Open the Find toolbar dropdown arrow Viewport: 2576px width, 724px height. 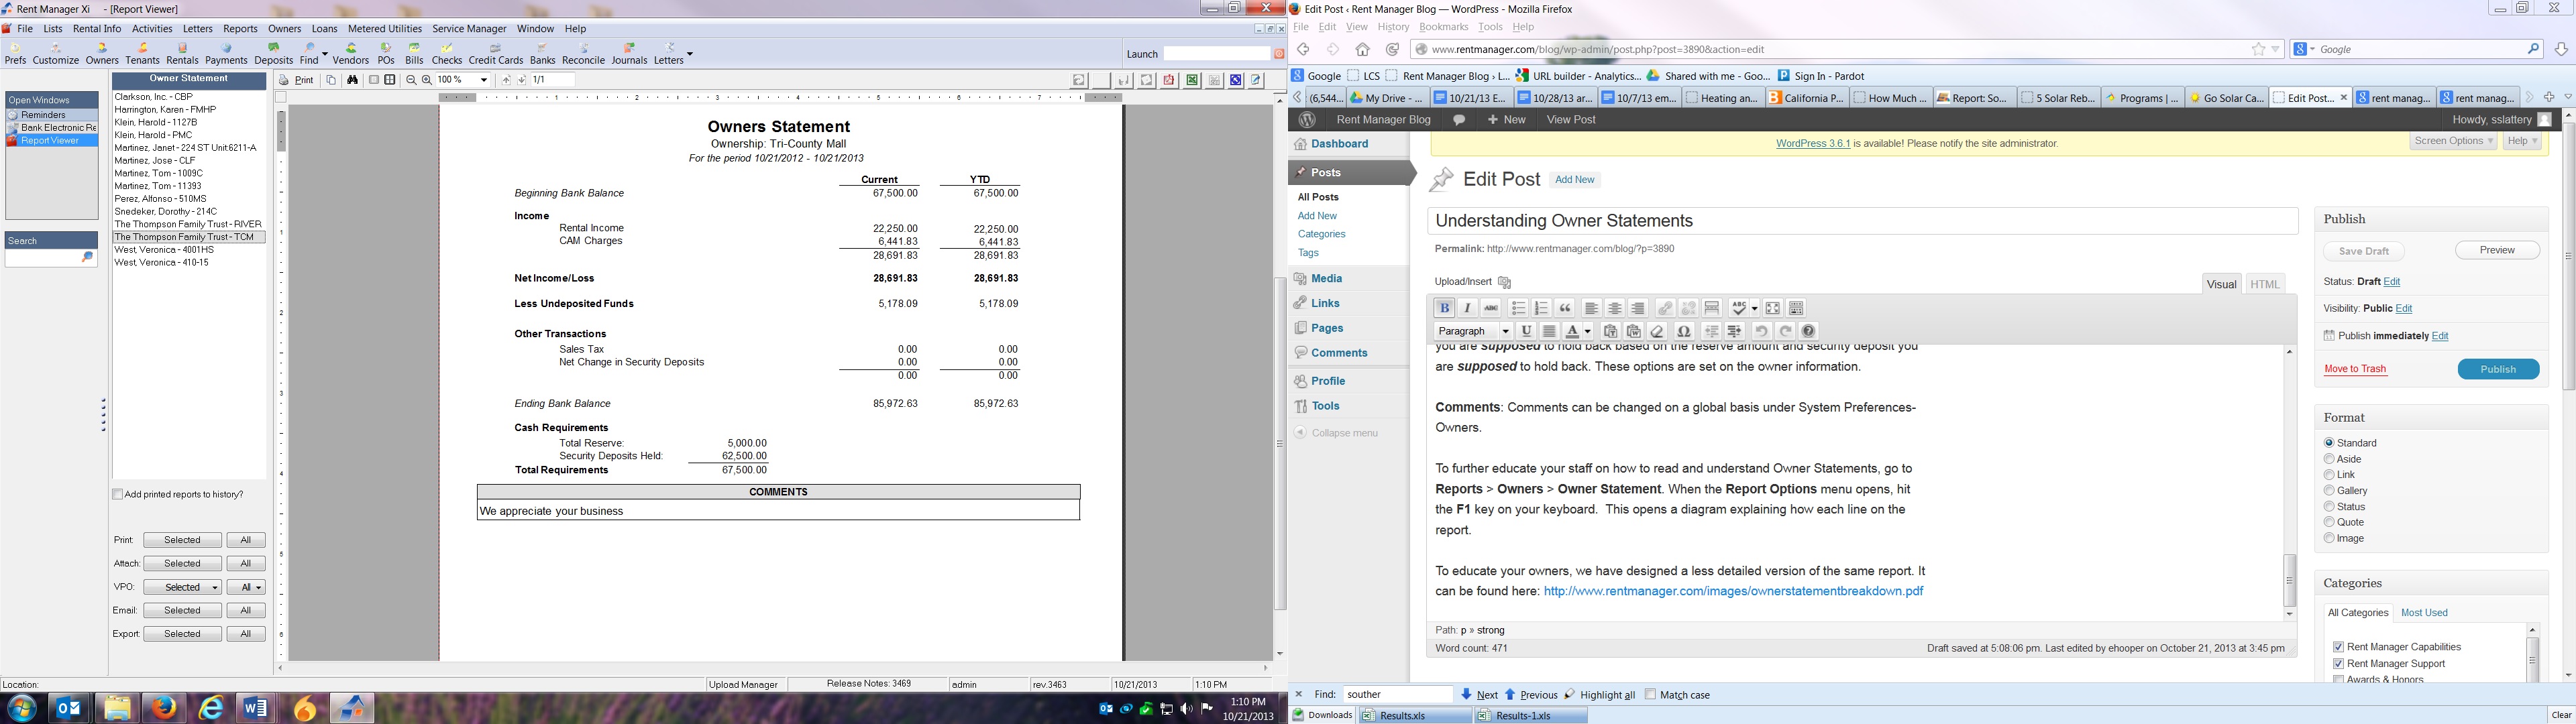coord(325,53)
